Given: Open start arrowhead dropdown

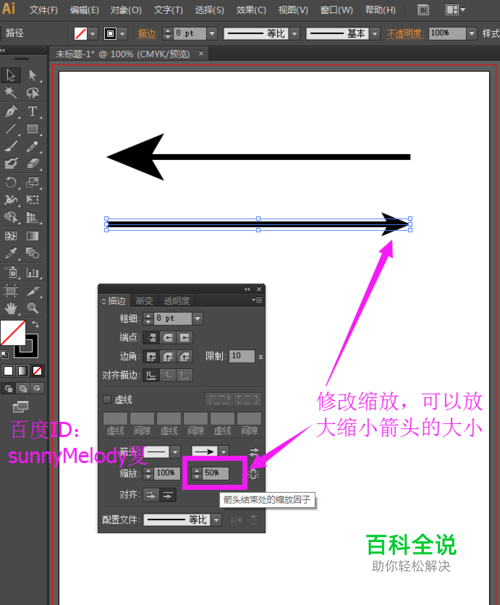Looking at the screenshot, I should (x=175, y=451).
